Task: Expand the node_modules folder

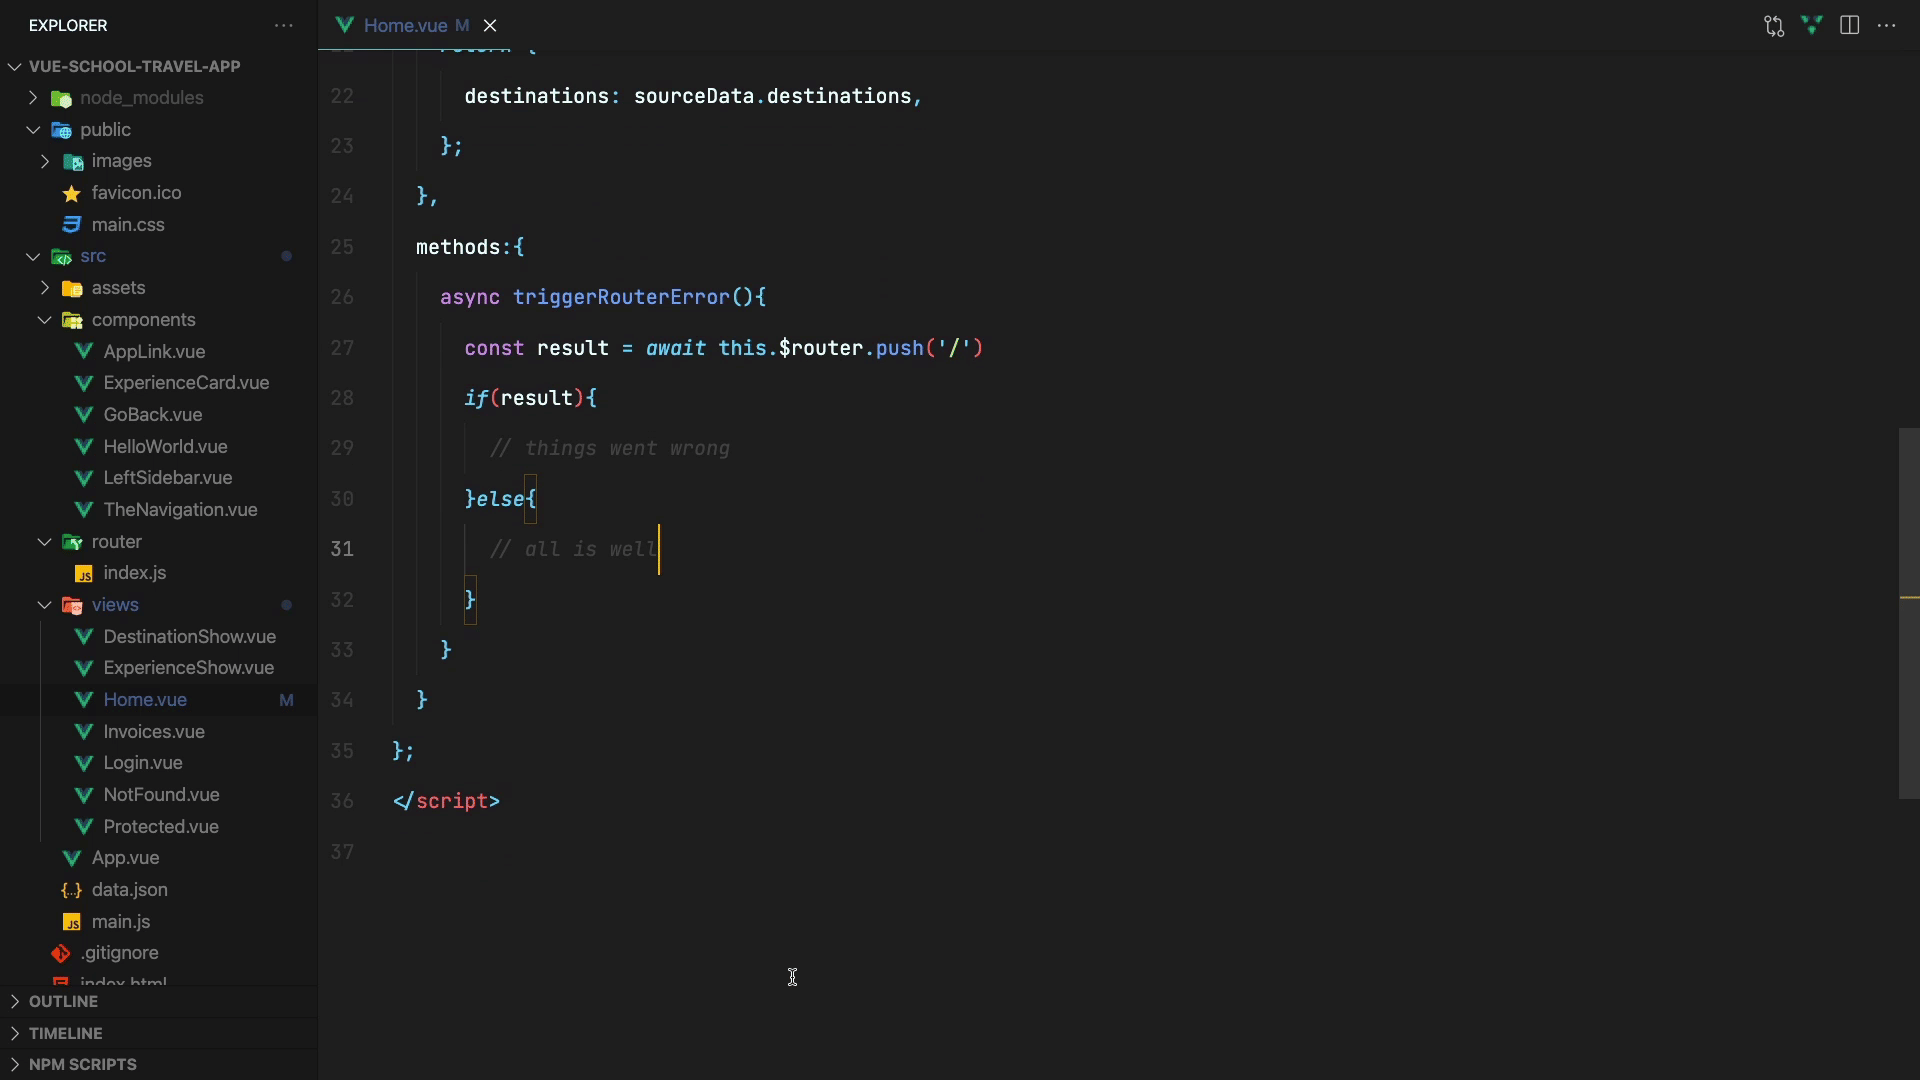Action: [x=33, y=98]
